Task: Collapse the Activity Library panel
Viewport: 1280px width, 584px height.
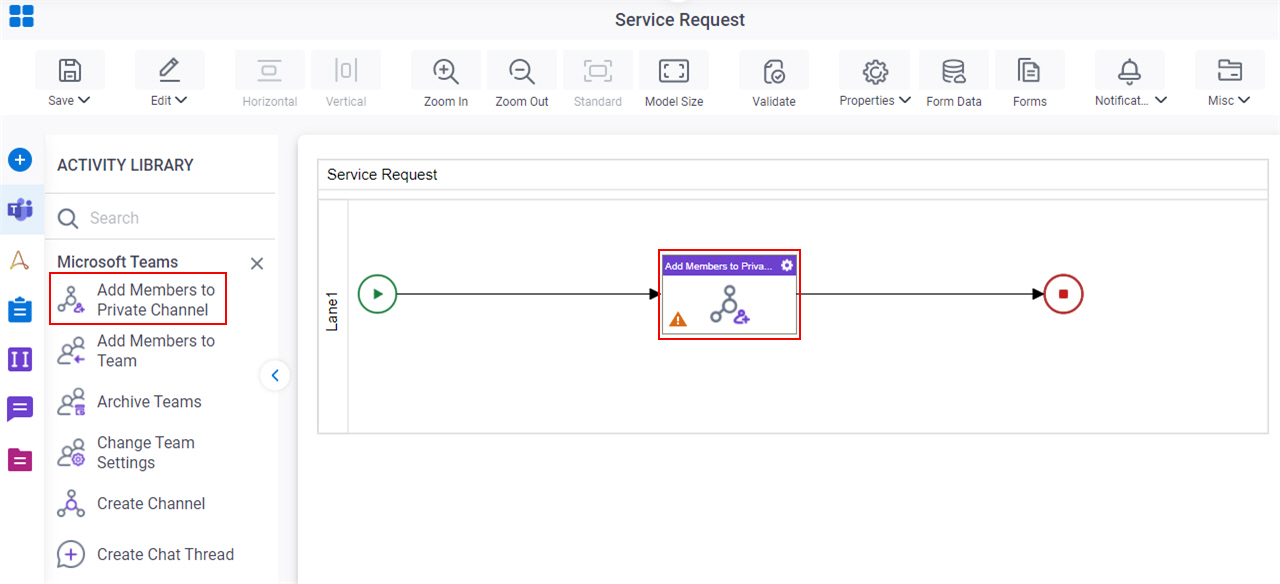Action: coord(275,376)
